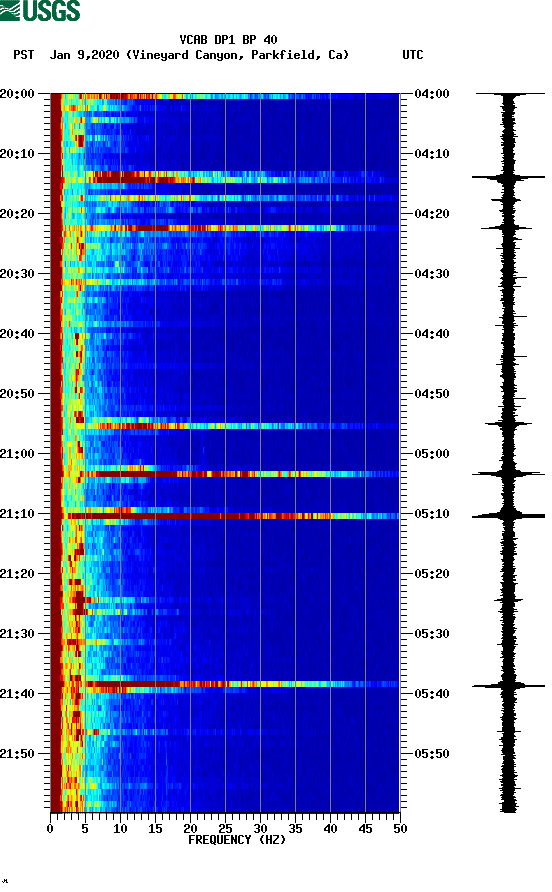
Task: Click the '21:00' PST time label
Action: [18, 454]
